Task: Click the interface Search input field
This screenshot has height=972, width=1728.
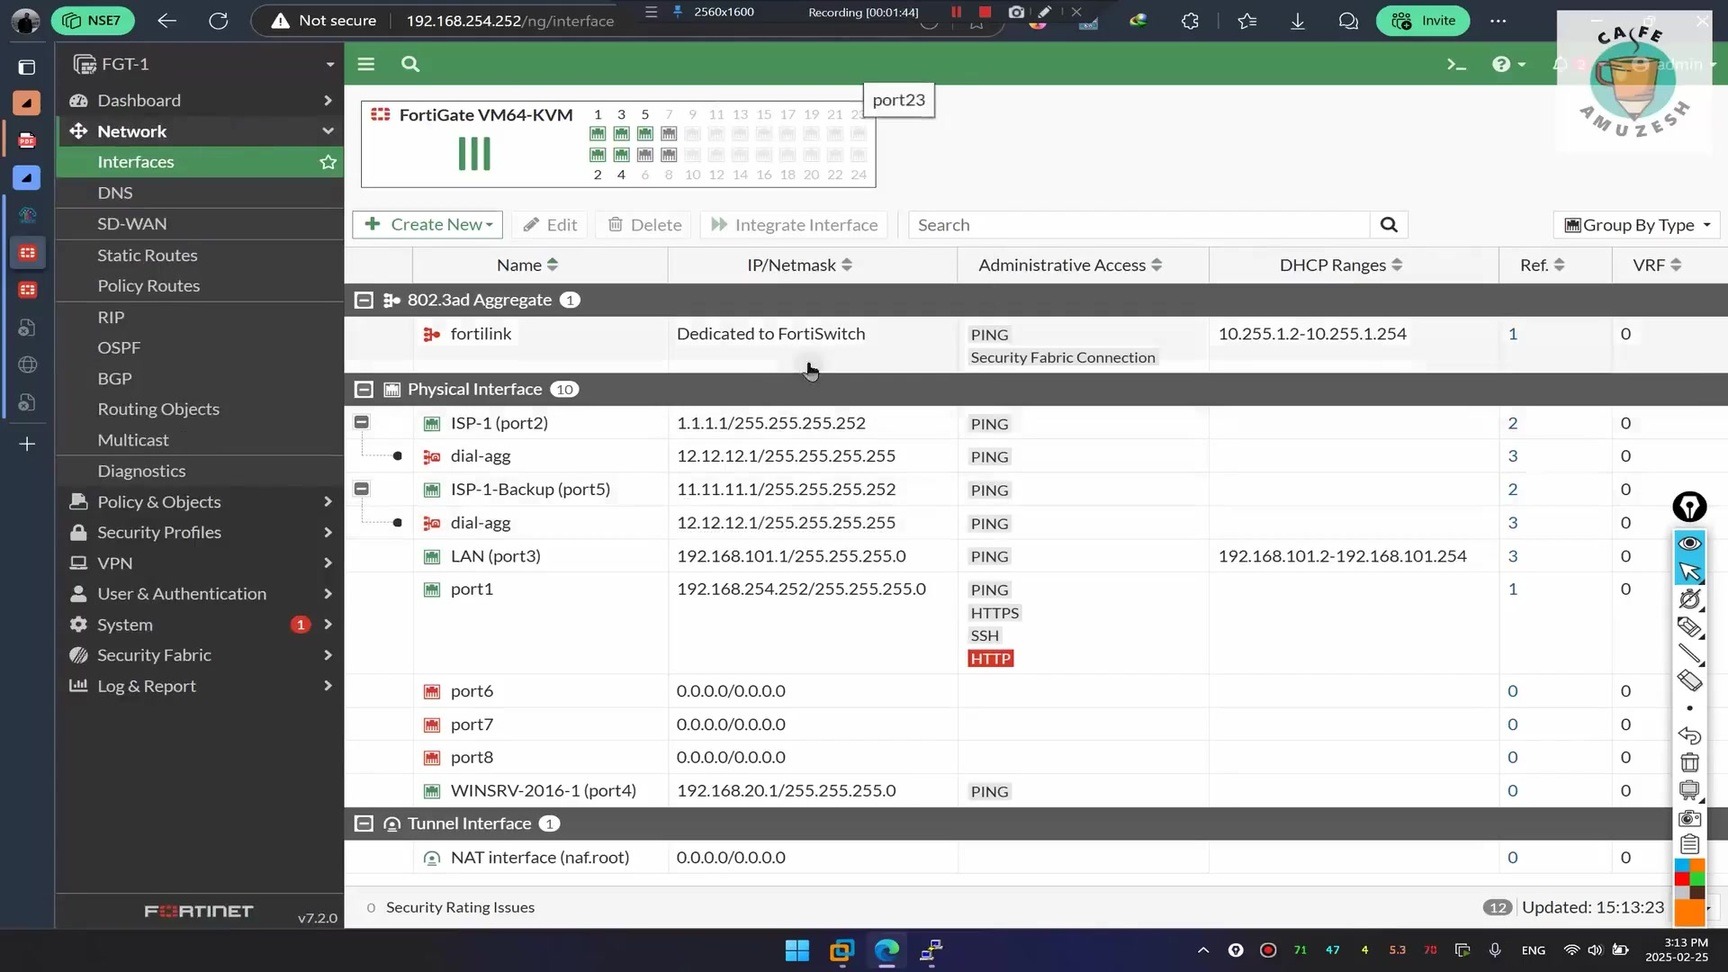Action: point(1138,225)
